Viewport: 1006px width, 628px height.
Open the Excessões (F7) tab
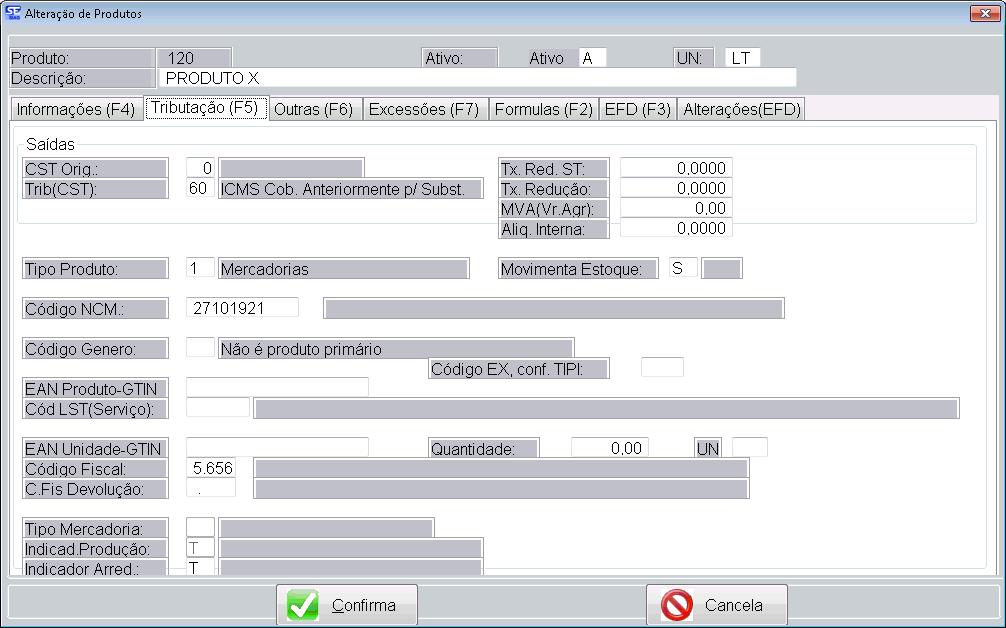424,110
